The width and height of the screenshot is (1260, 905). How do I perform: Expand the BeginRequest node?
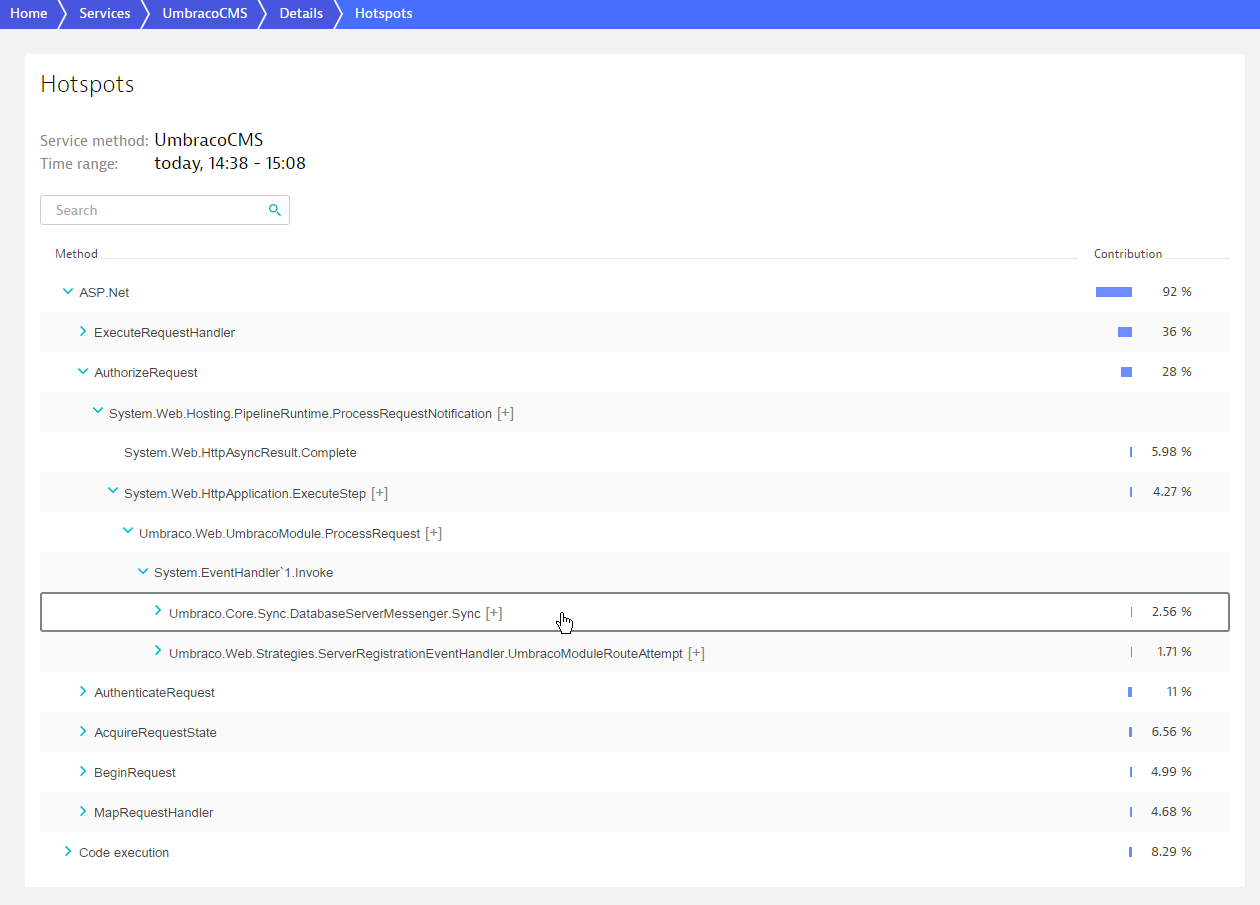click(x=83, y=771)
